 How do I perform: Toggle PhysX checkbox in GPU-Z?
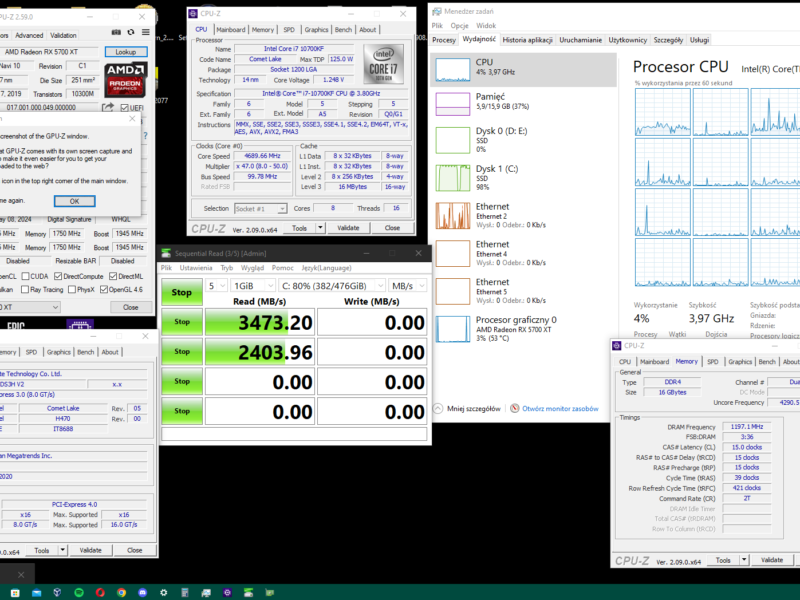tap(72, 289)
